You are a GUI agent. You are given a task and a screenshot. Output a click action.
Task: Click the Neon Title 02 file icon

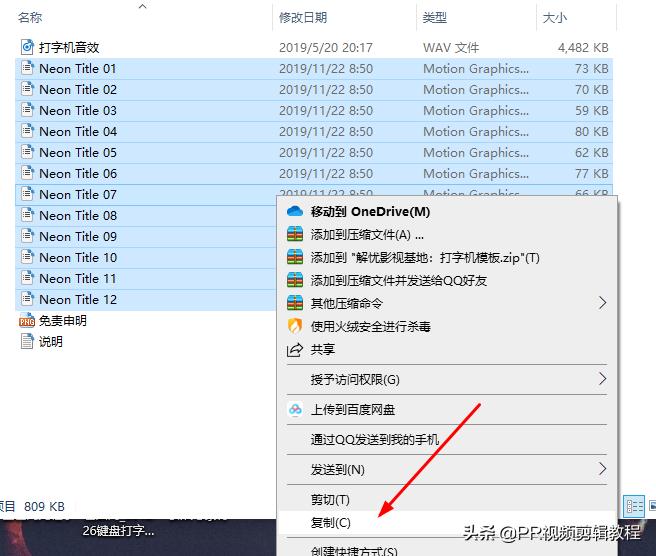(27, 89)
